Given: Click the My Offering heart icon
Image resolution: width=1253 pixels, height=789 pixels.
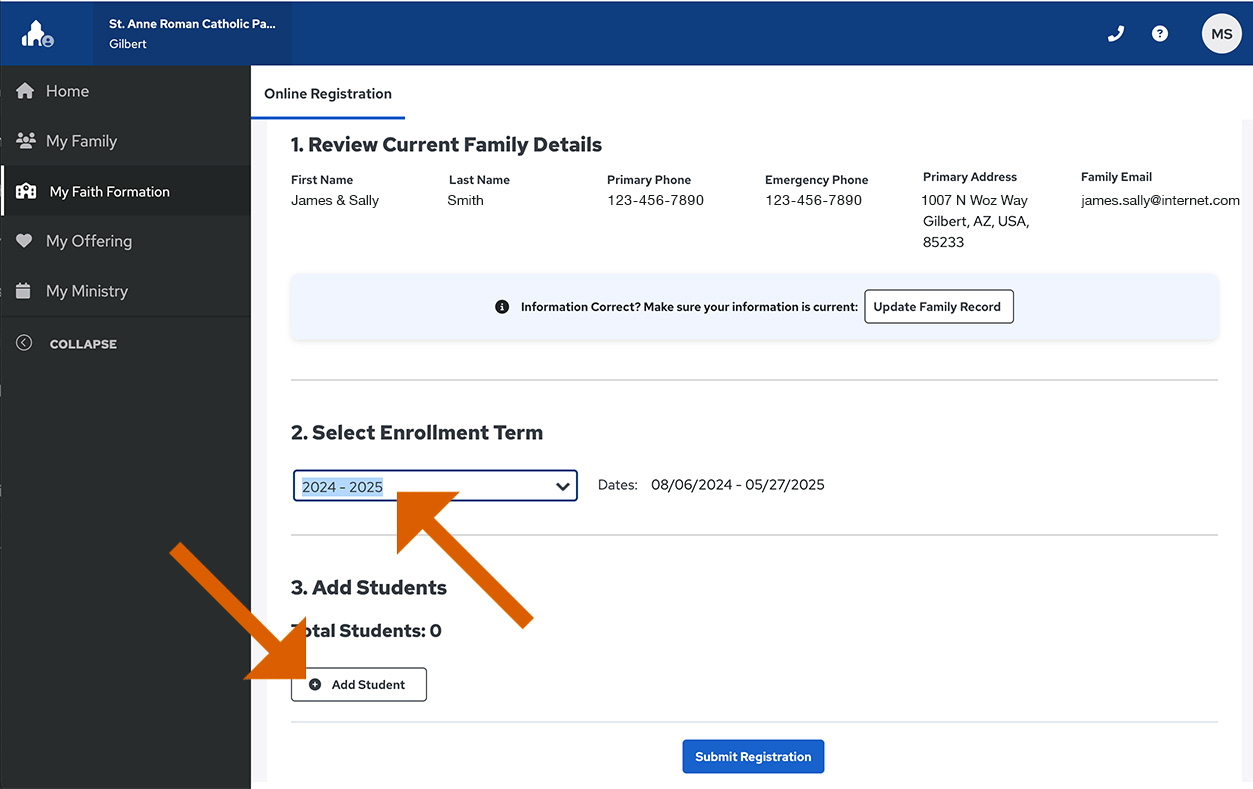Looking at the screenshot, I should [x=25, y=241].
